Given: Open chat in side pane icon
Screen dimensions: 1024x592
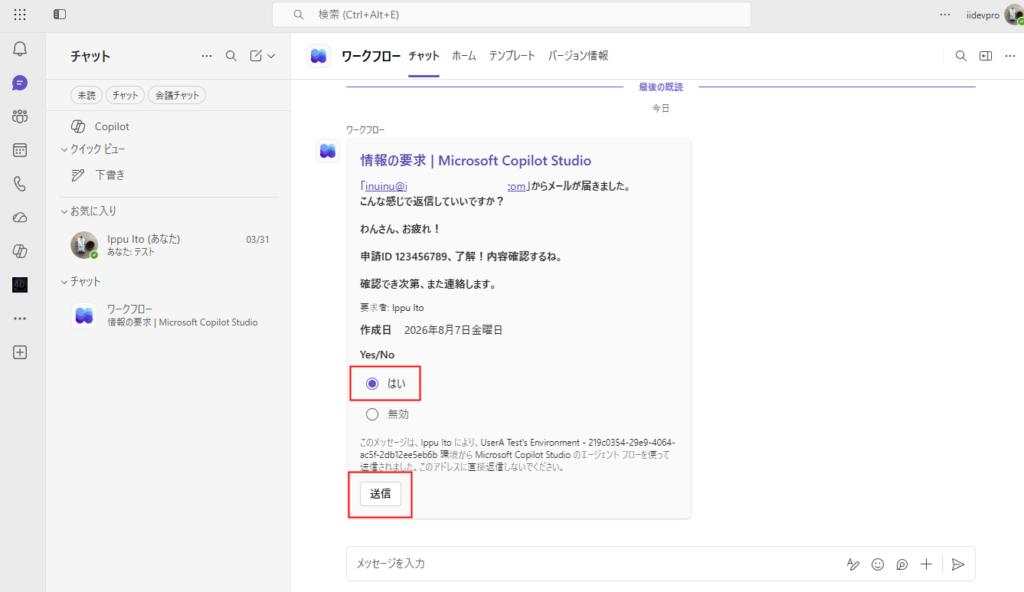Looking at the screenshot, I should (x=985, y=56).
